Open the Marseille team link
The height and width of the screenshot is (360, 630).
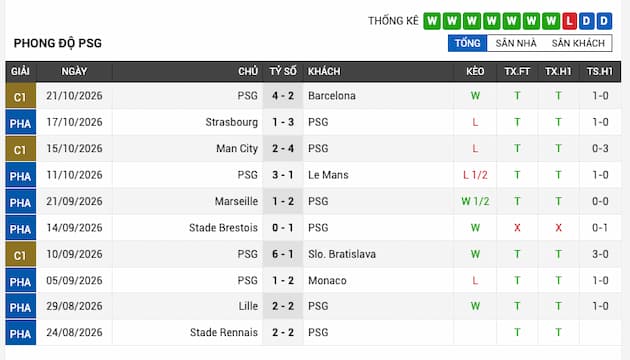(236, 201)
